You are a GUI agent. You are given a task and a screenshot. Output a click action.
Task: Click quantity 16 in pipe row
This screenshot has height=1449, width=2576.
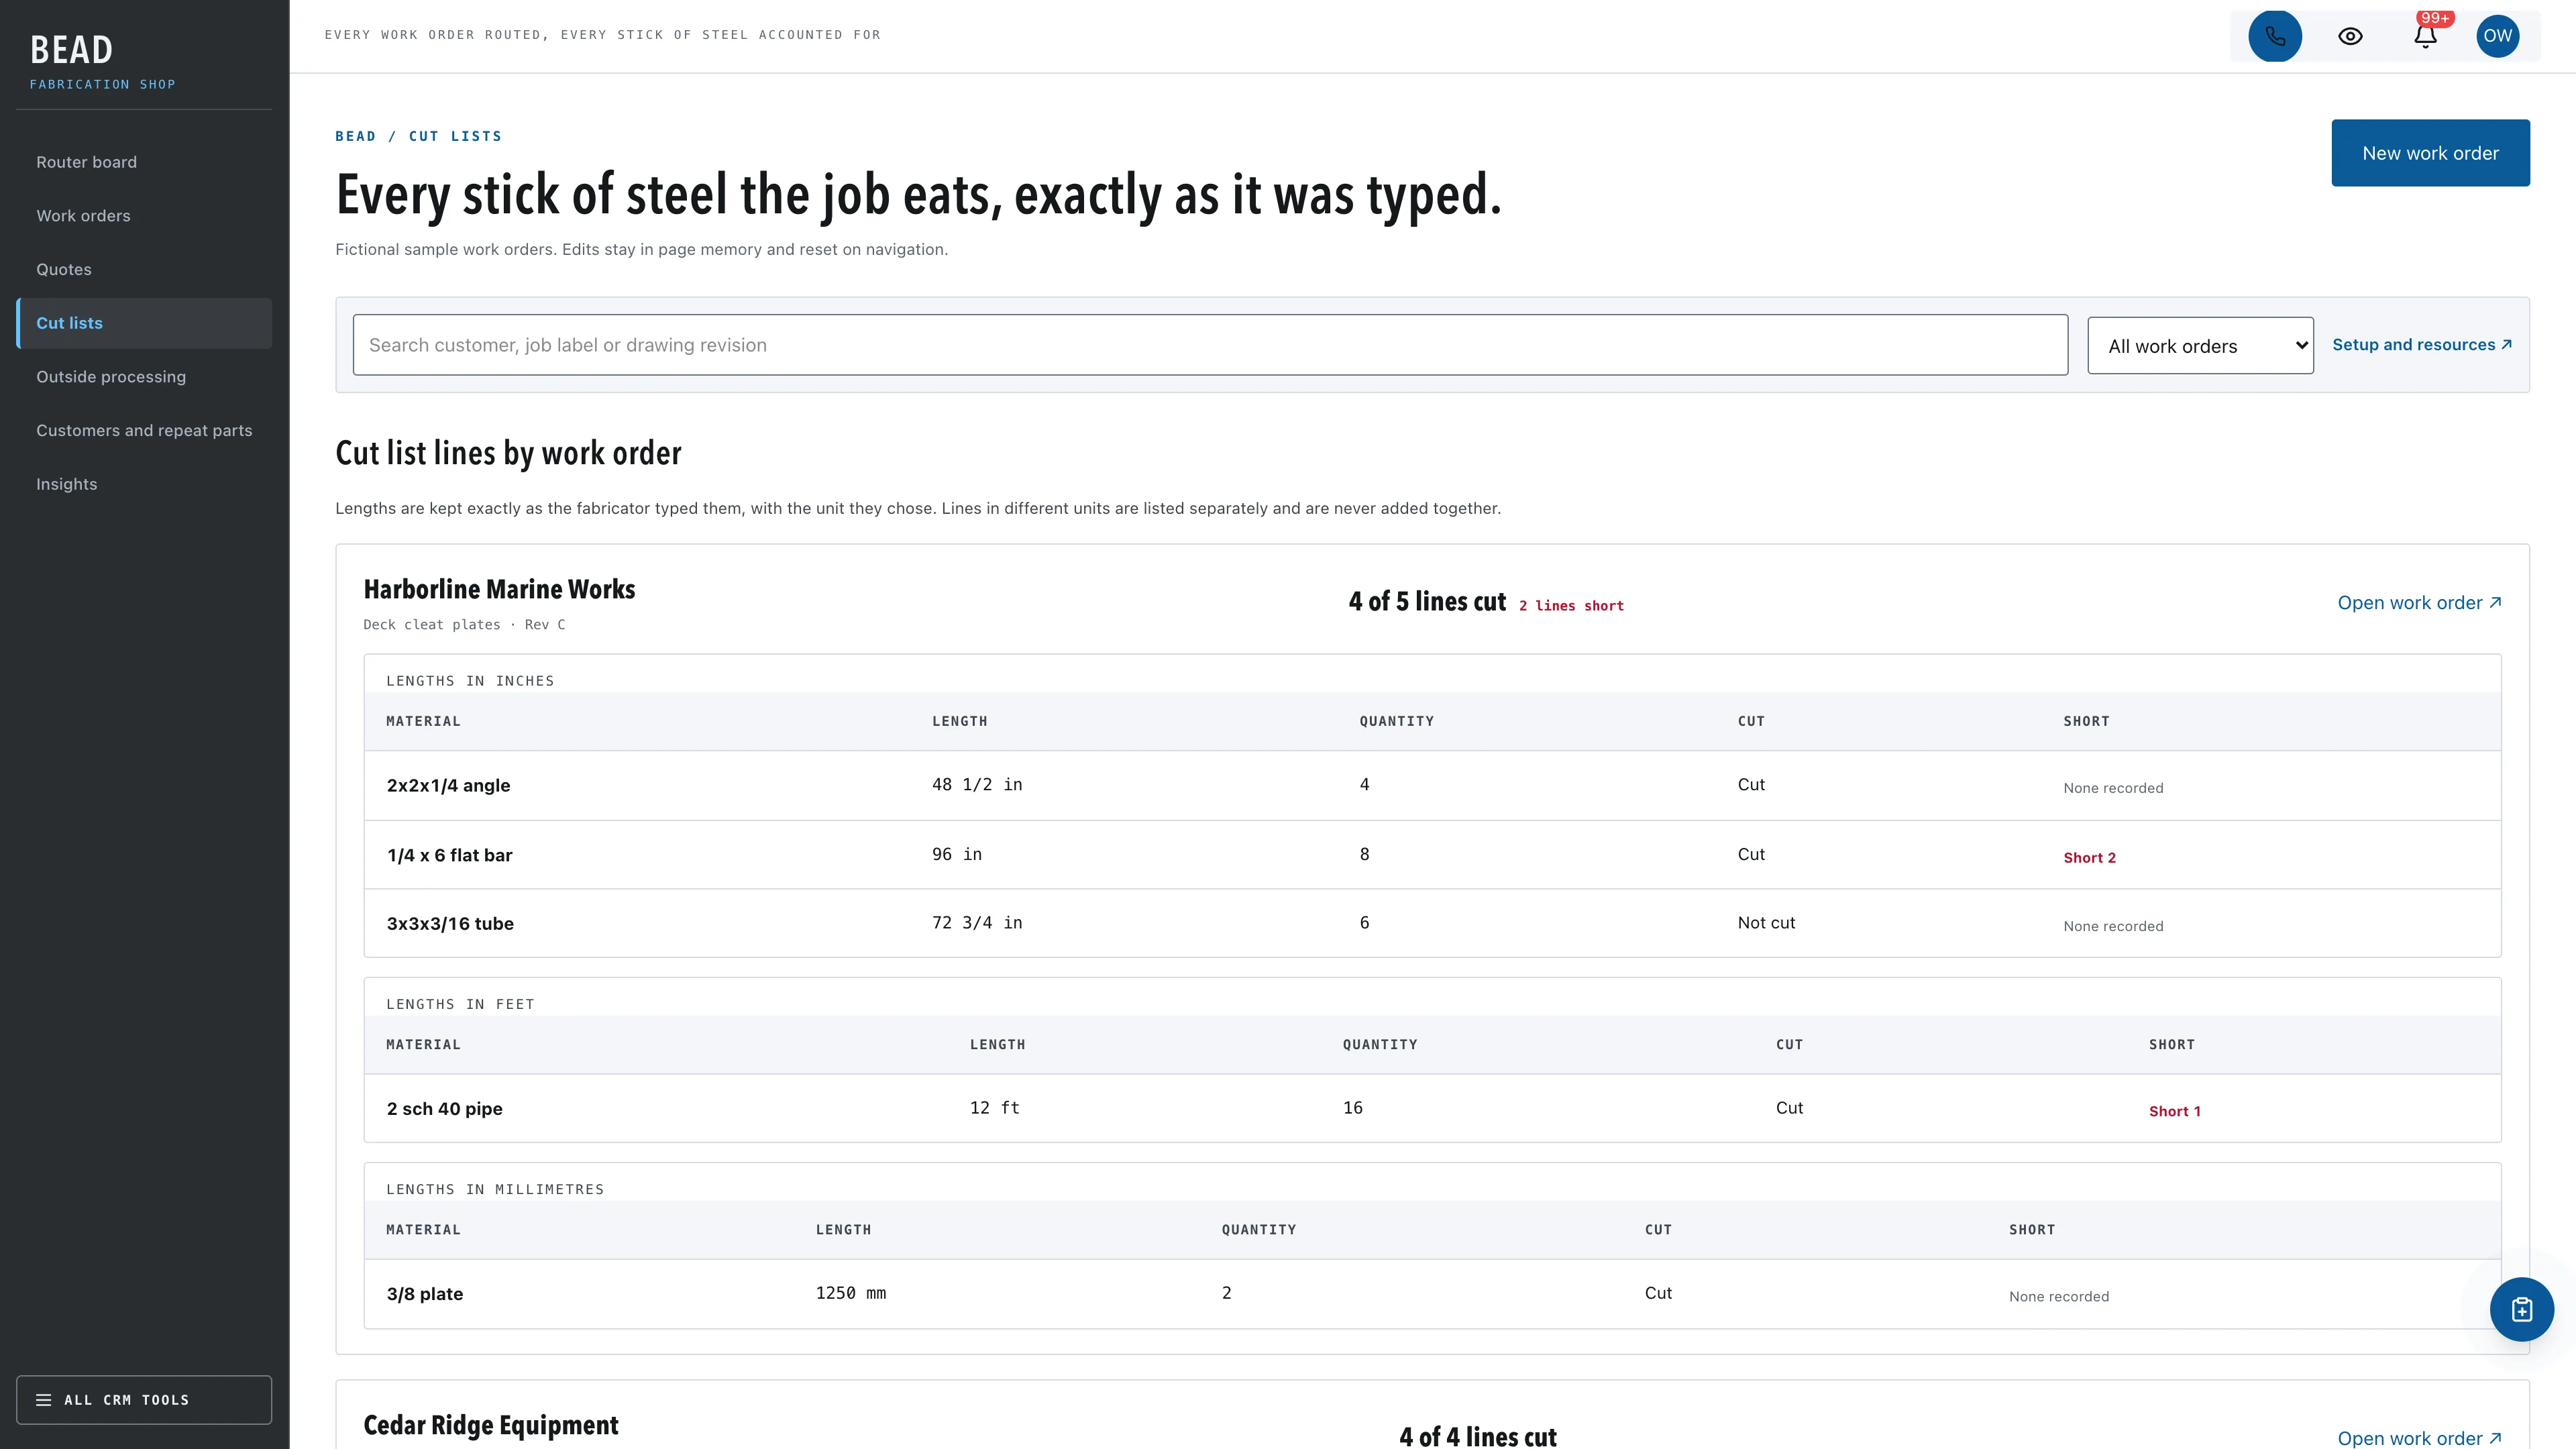pos(1352,1108)
